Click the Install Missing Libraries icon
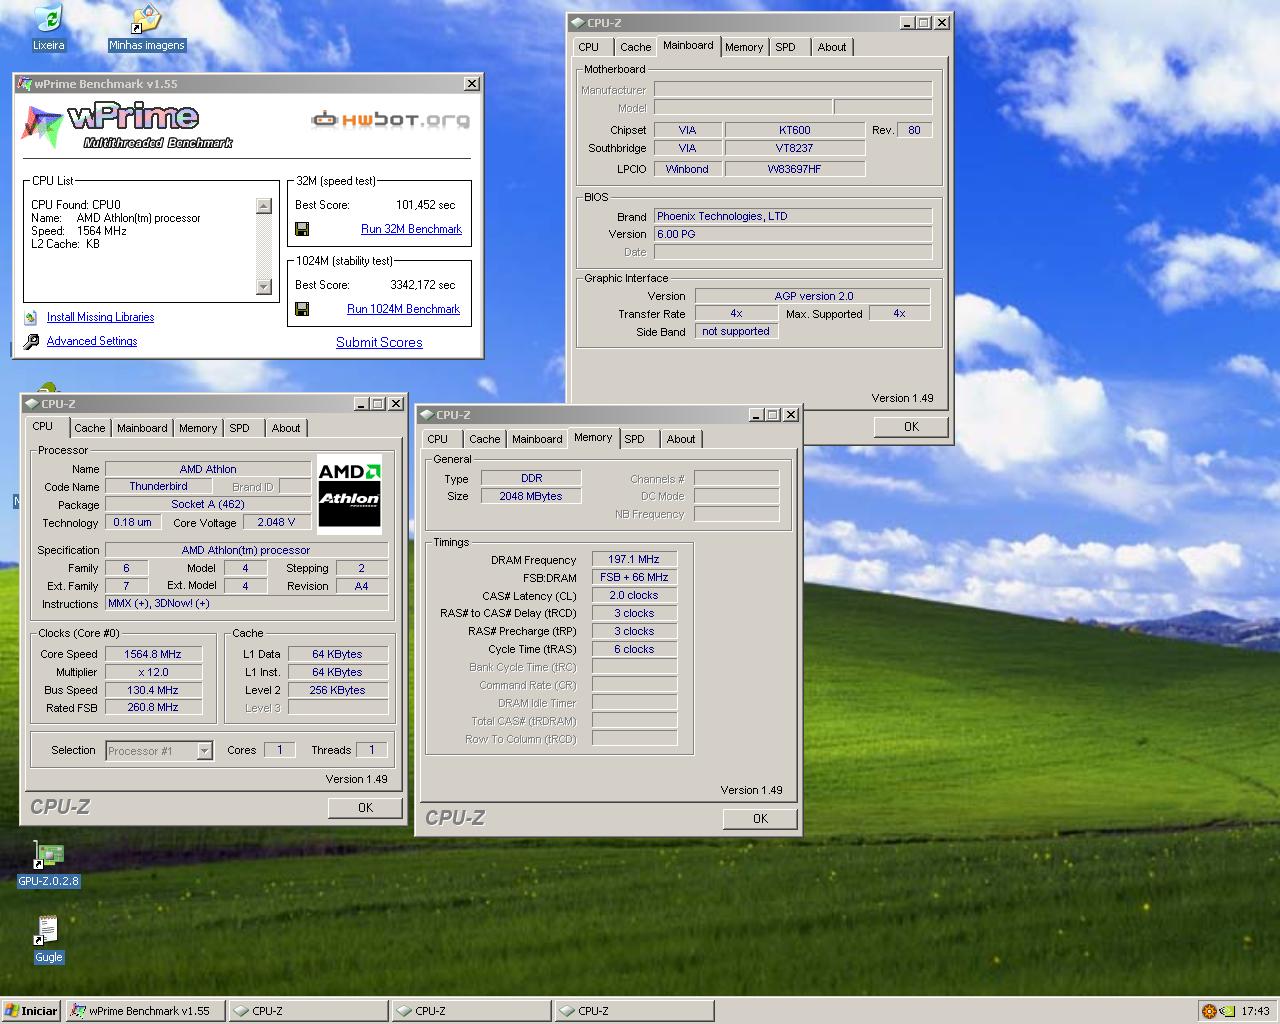1280x1024 pixels. [31, 317]
